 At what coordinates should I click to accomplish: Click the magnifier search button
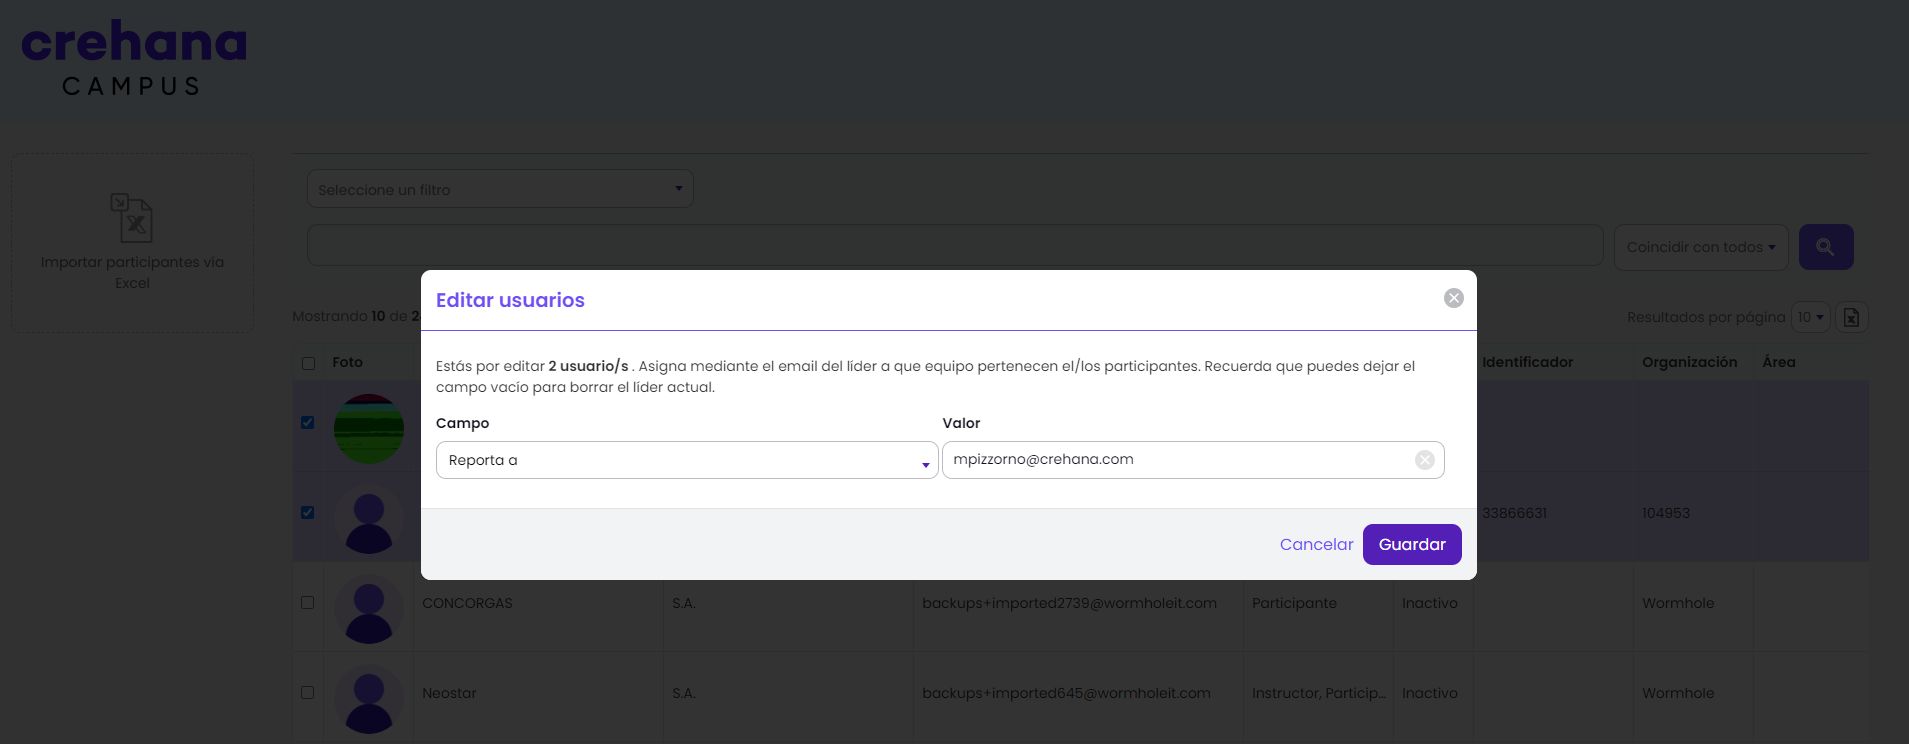click(x=1826, y=247)
